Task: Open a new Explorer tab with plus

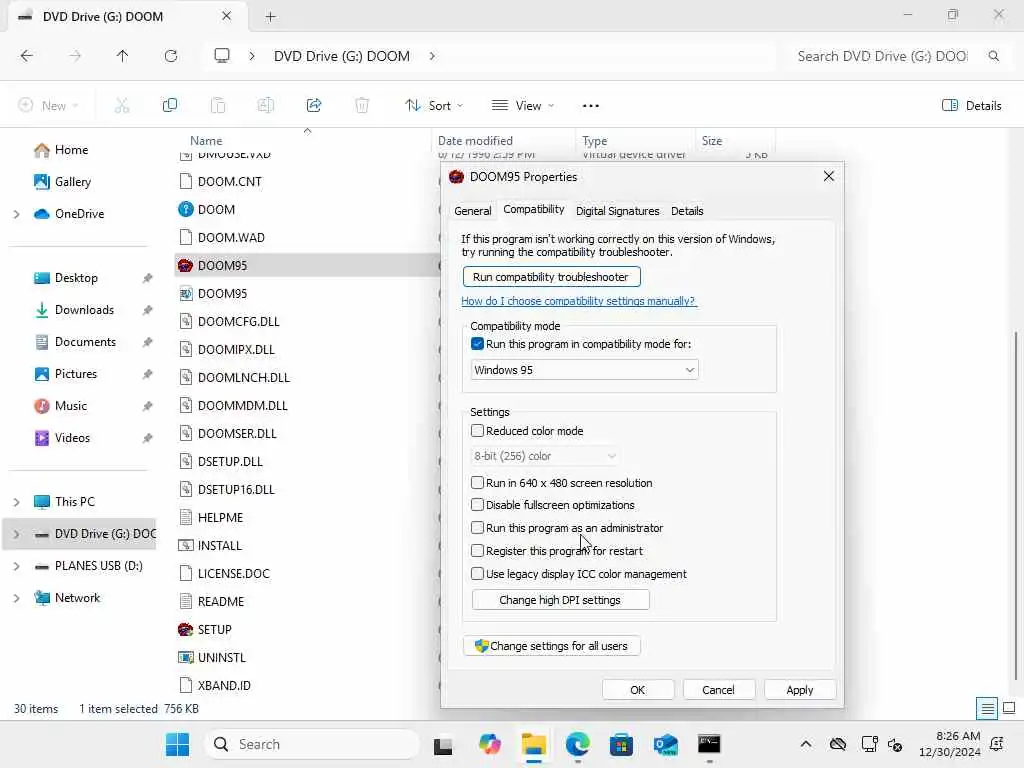Action: pos(270,17)
